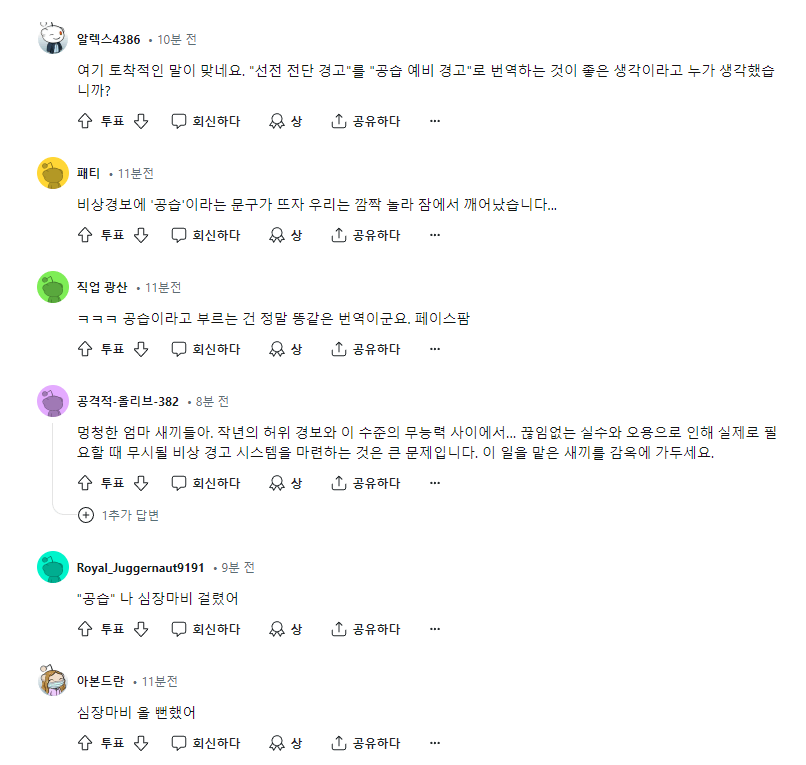Open more options for 알렉스4386's comment
Viewport: 806px width, 765px height.
pos(435,121)
